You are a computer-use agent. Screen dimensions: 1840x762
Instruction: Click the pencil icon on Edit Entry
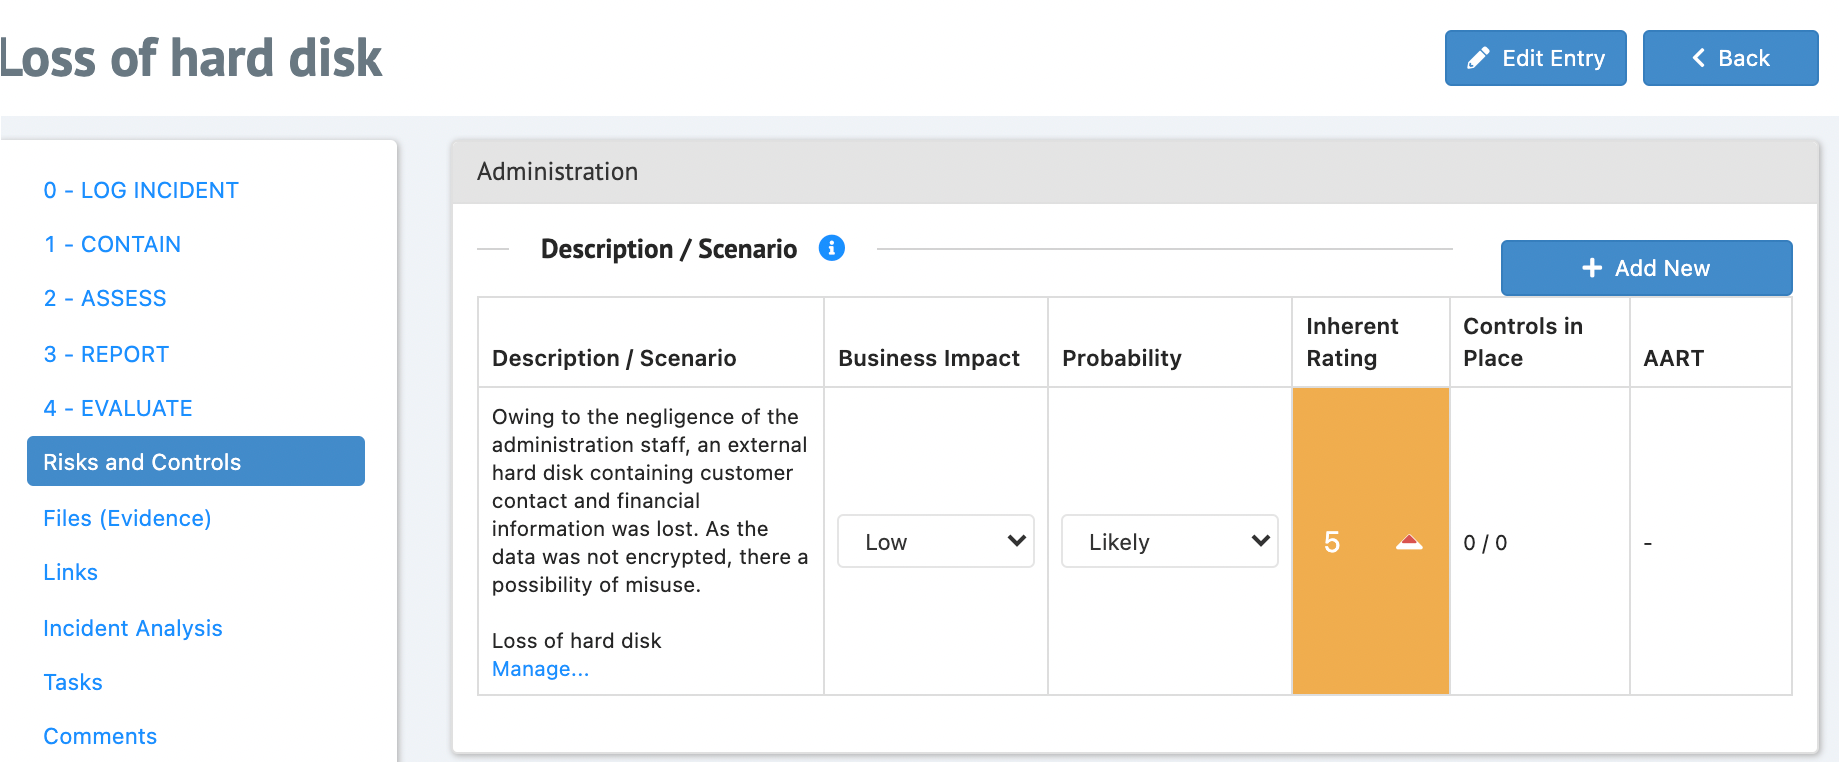click(1478, 58)
